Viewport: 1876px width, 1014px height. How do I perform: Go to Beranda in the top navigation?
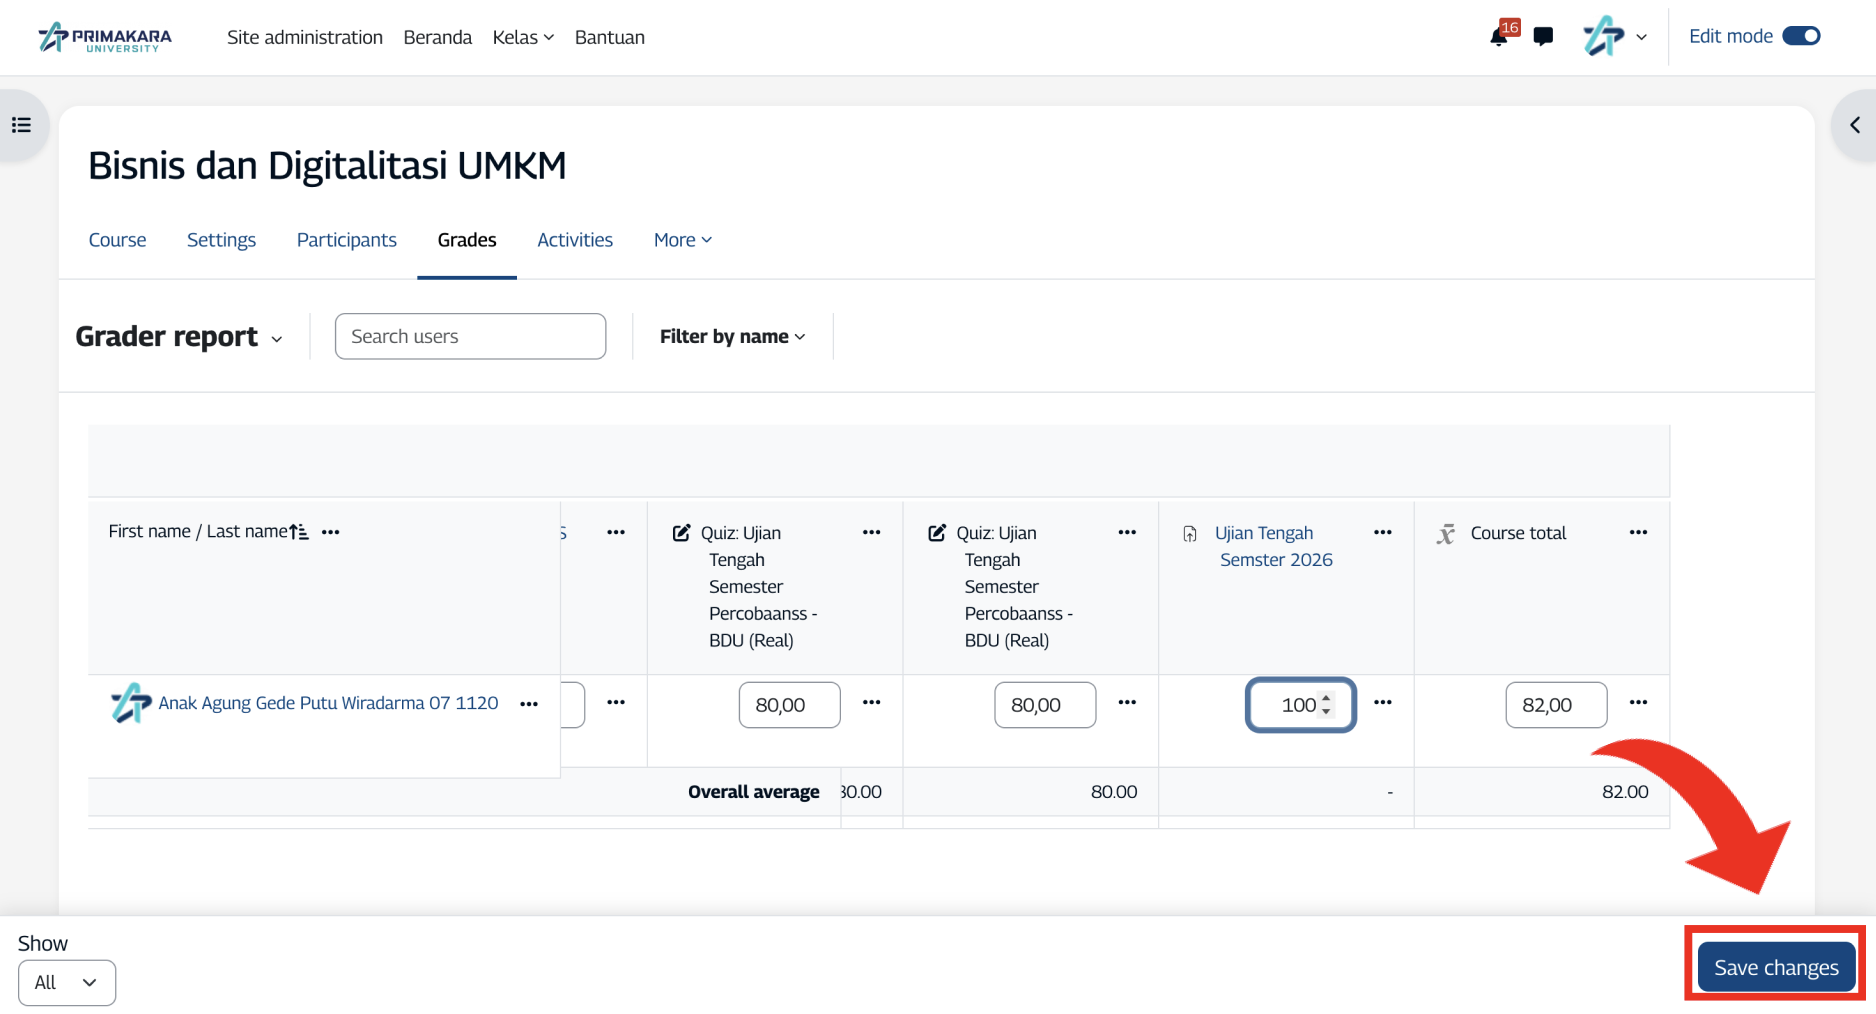pyautogui.click(x=437, y=37)
